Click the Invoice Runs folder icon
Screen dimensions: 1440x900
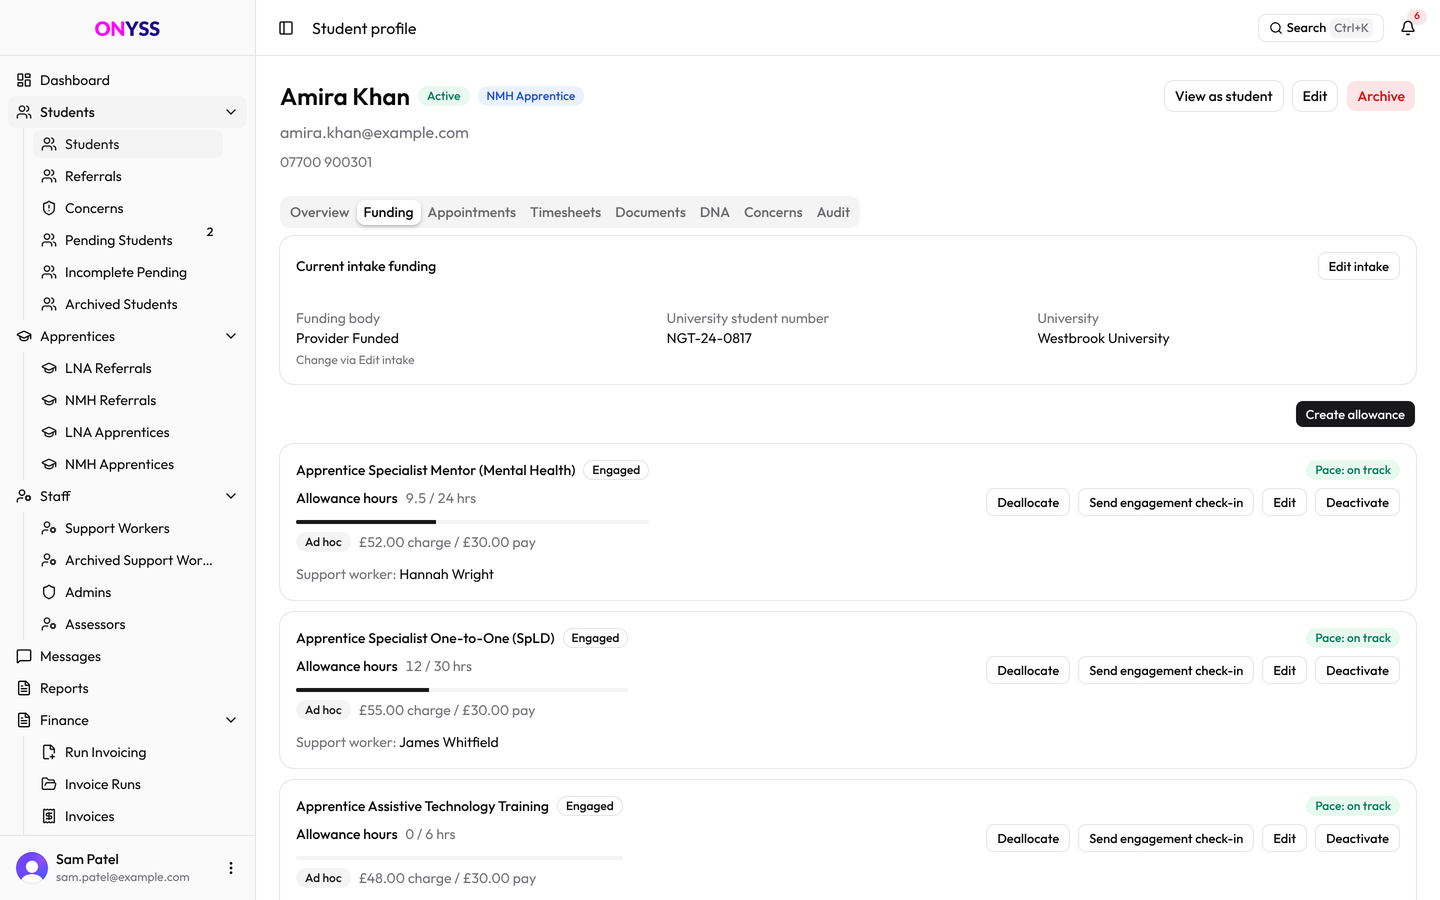point(49,784)
